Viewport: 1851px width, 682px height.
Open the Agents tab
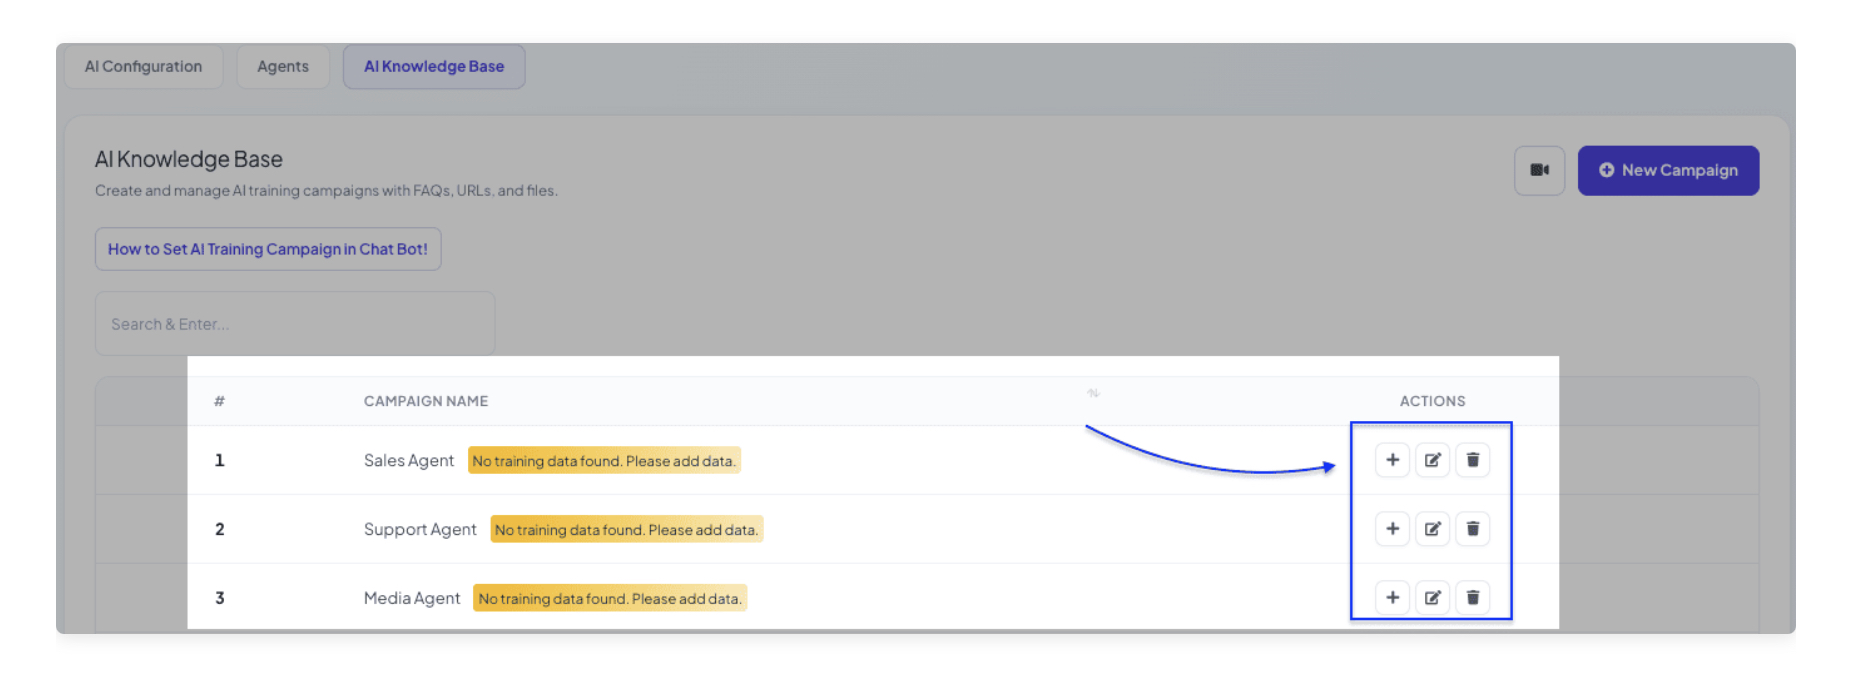click(x=283, y=66)
